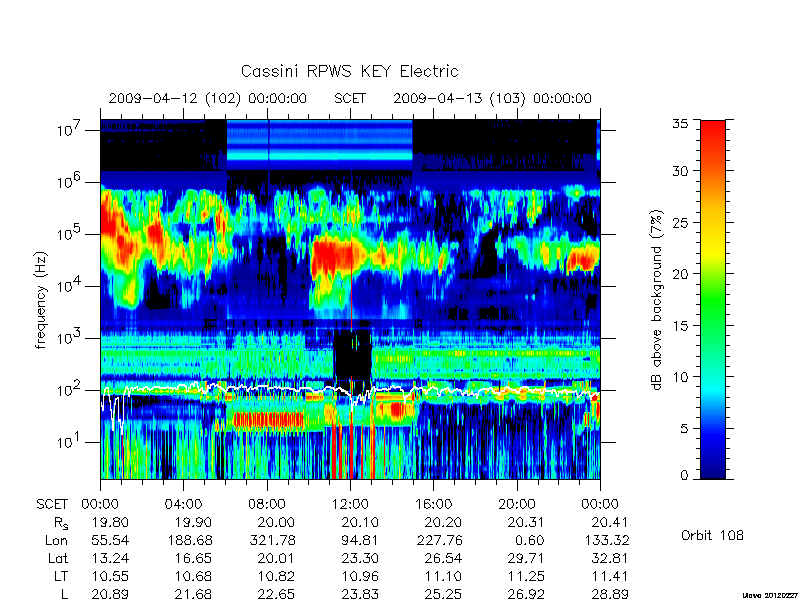Click the Rs value '19.90'

[x=193, y=522]
